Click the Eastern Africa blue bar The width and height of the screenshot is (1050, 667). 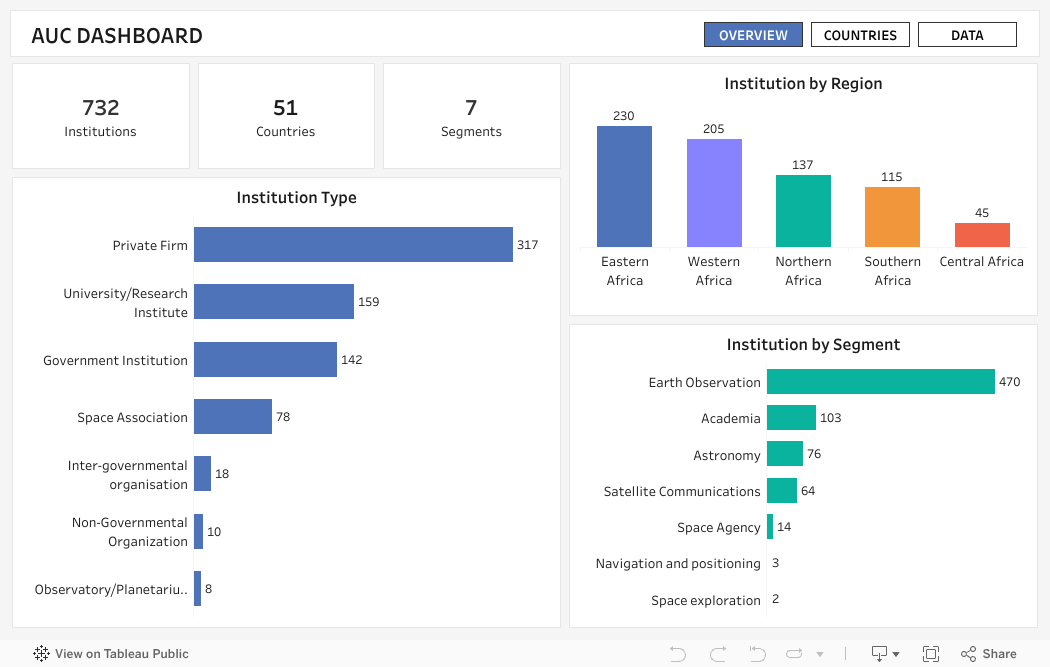pos(624,187)
